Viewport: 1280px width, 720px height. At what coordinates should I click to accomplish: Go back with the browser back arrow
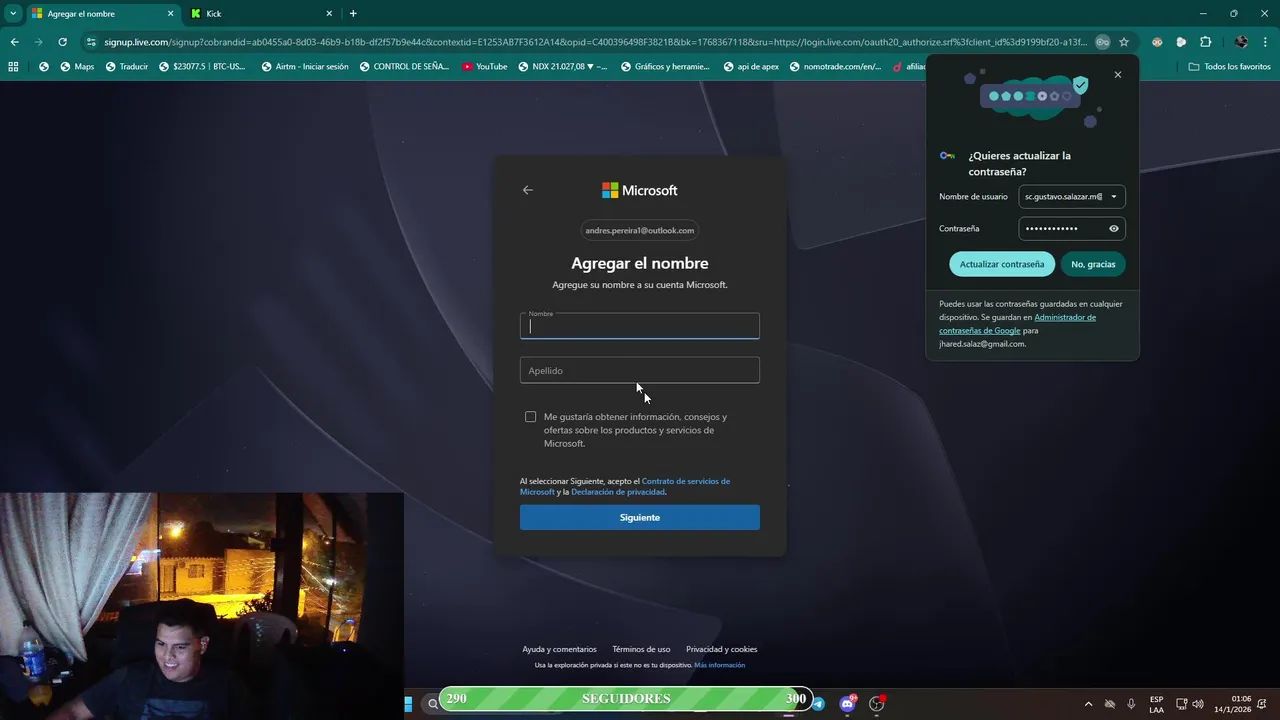click(x=14, y=42)
